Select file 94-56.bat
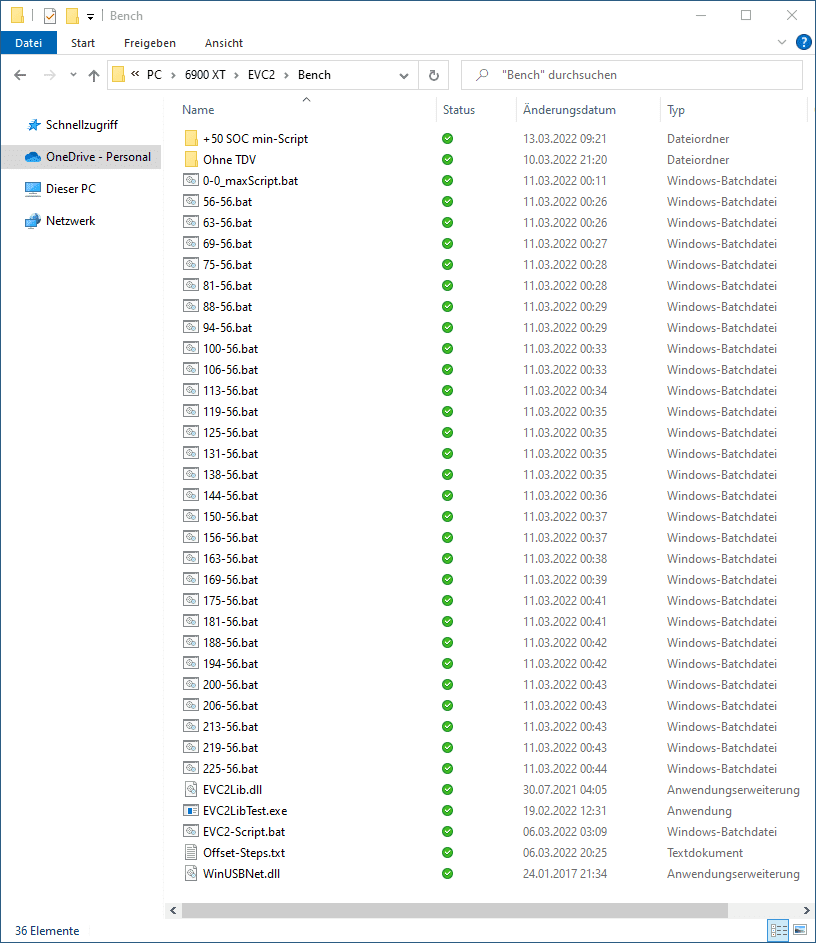The image size is (816, 943). [x=227, y=328]
